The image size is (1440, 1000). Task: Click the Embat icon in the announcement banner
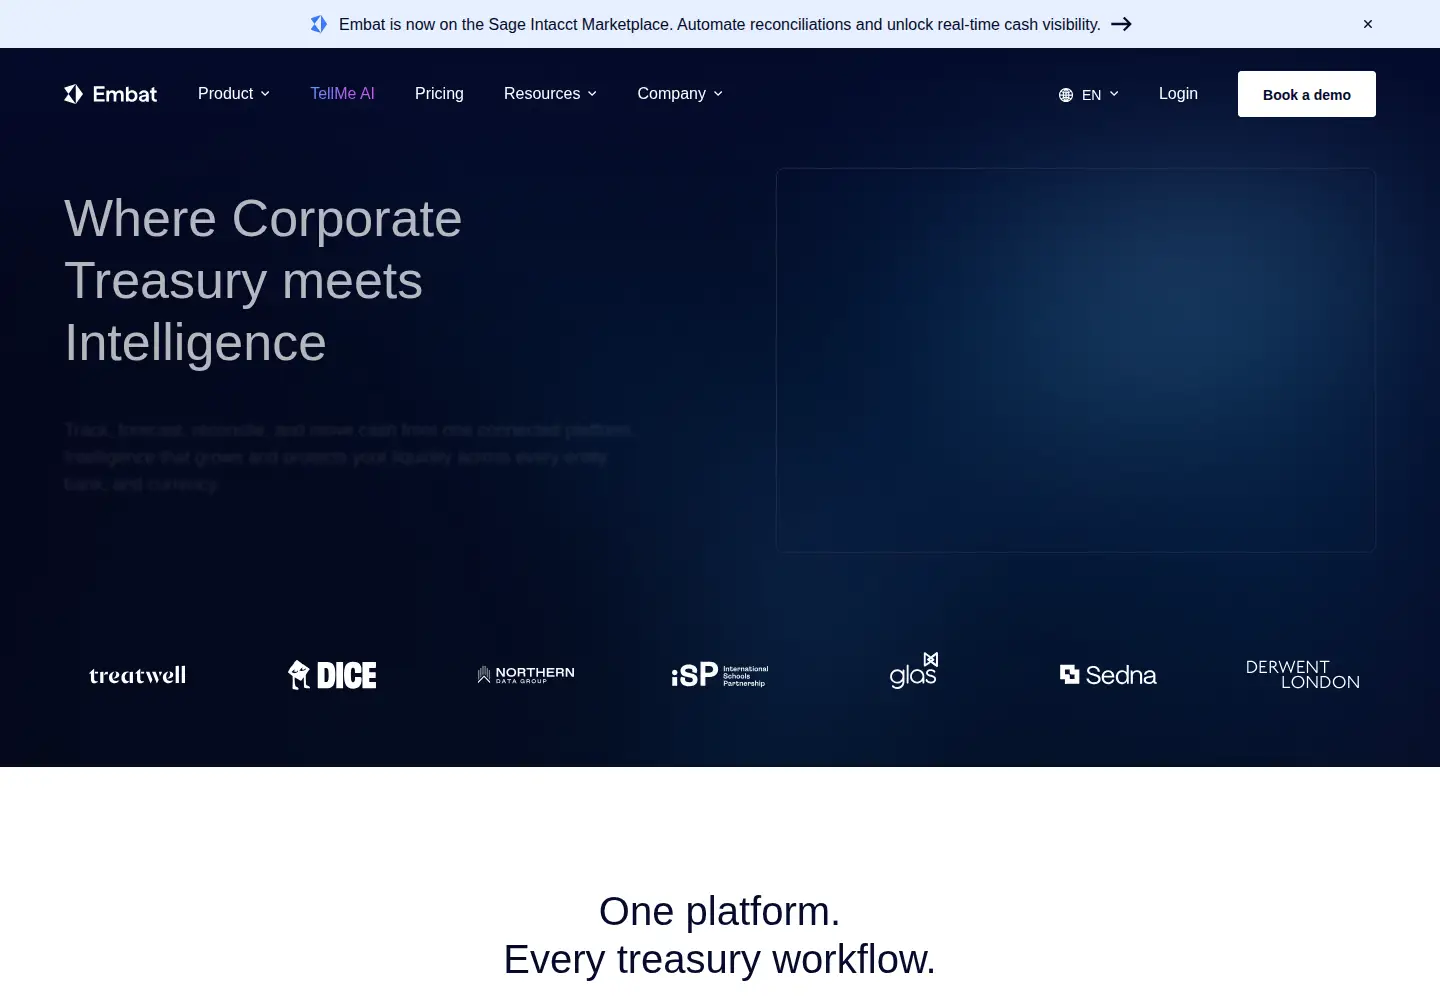tap(319, 24)
